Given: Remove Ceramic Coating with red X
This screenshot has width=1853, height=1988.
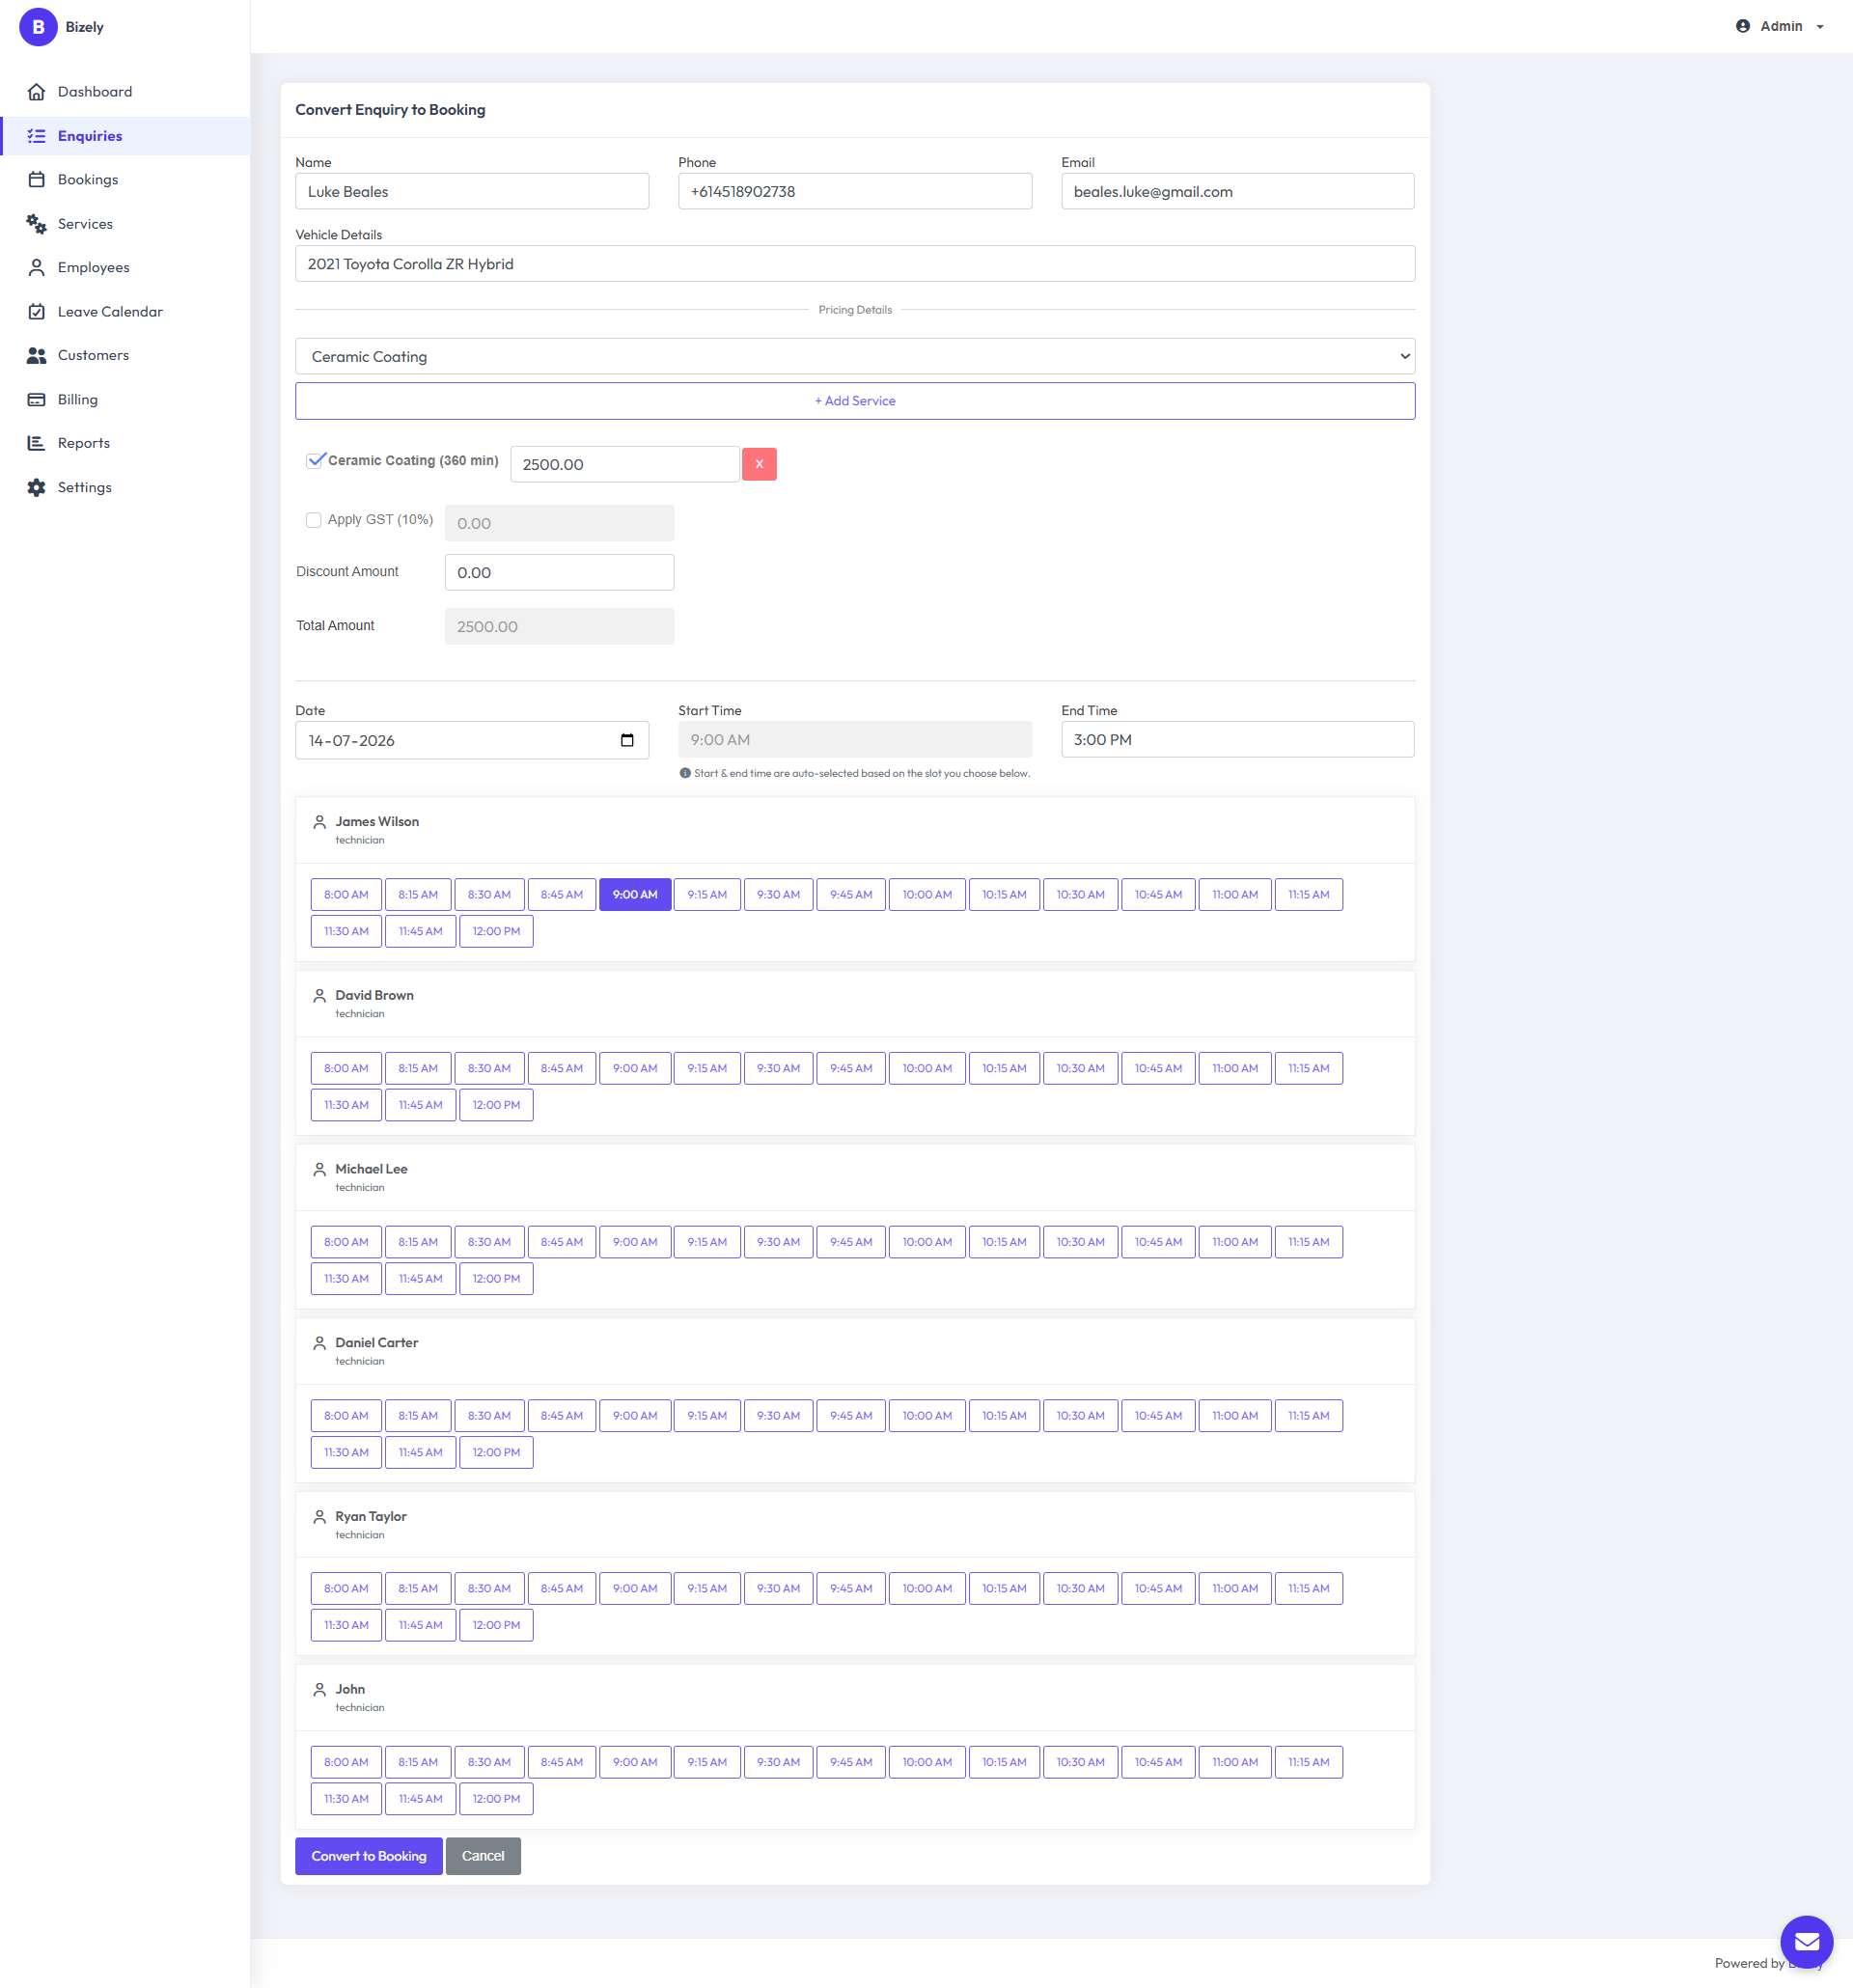Looking at the screenshot, I should [759, 464].
